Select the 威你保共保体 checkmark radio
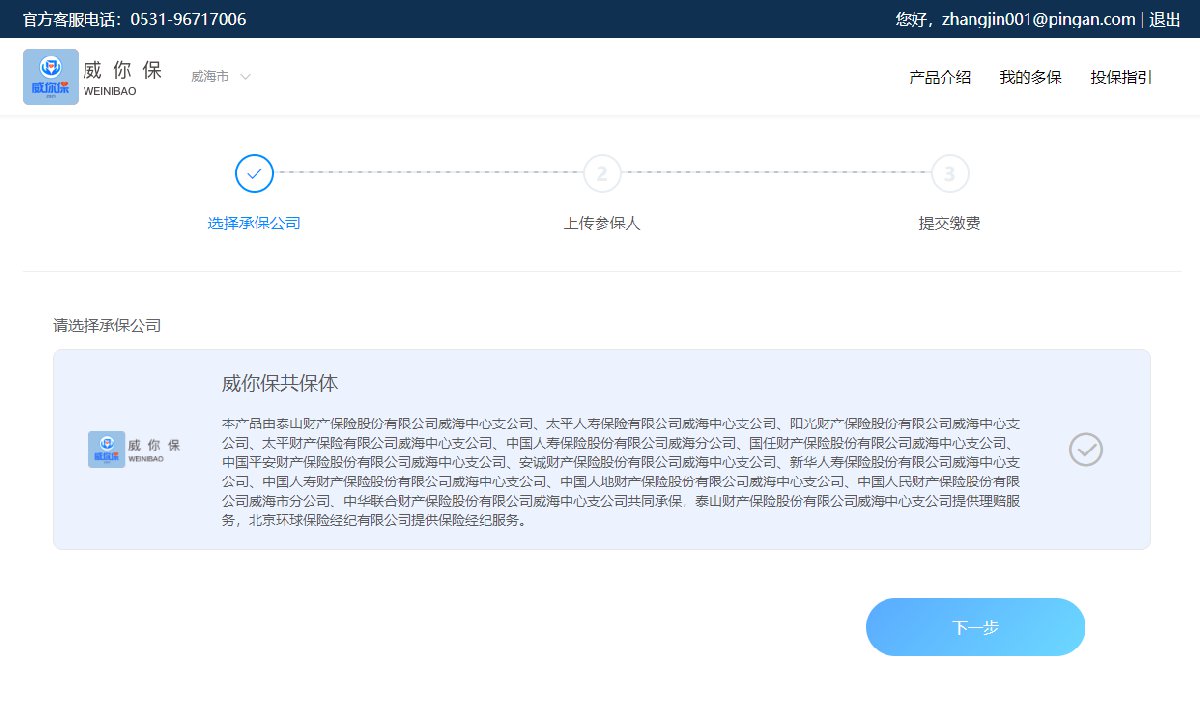The height and width of the screenshot is (705, 1200). (x=1085, y=450)
